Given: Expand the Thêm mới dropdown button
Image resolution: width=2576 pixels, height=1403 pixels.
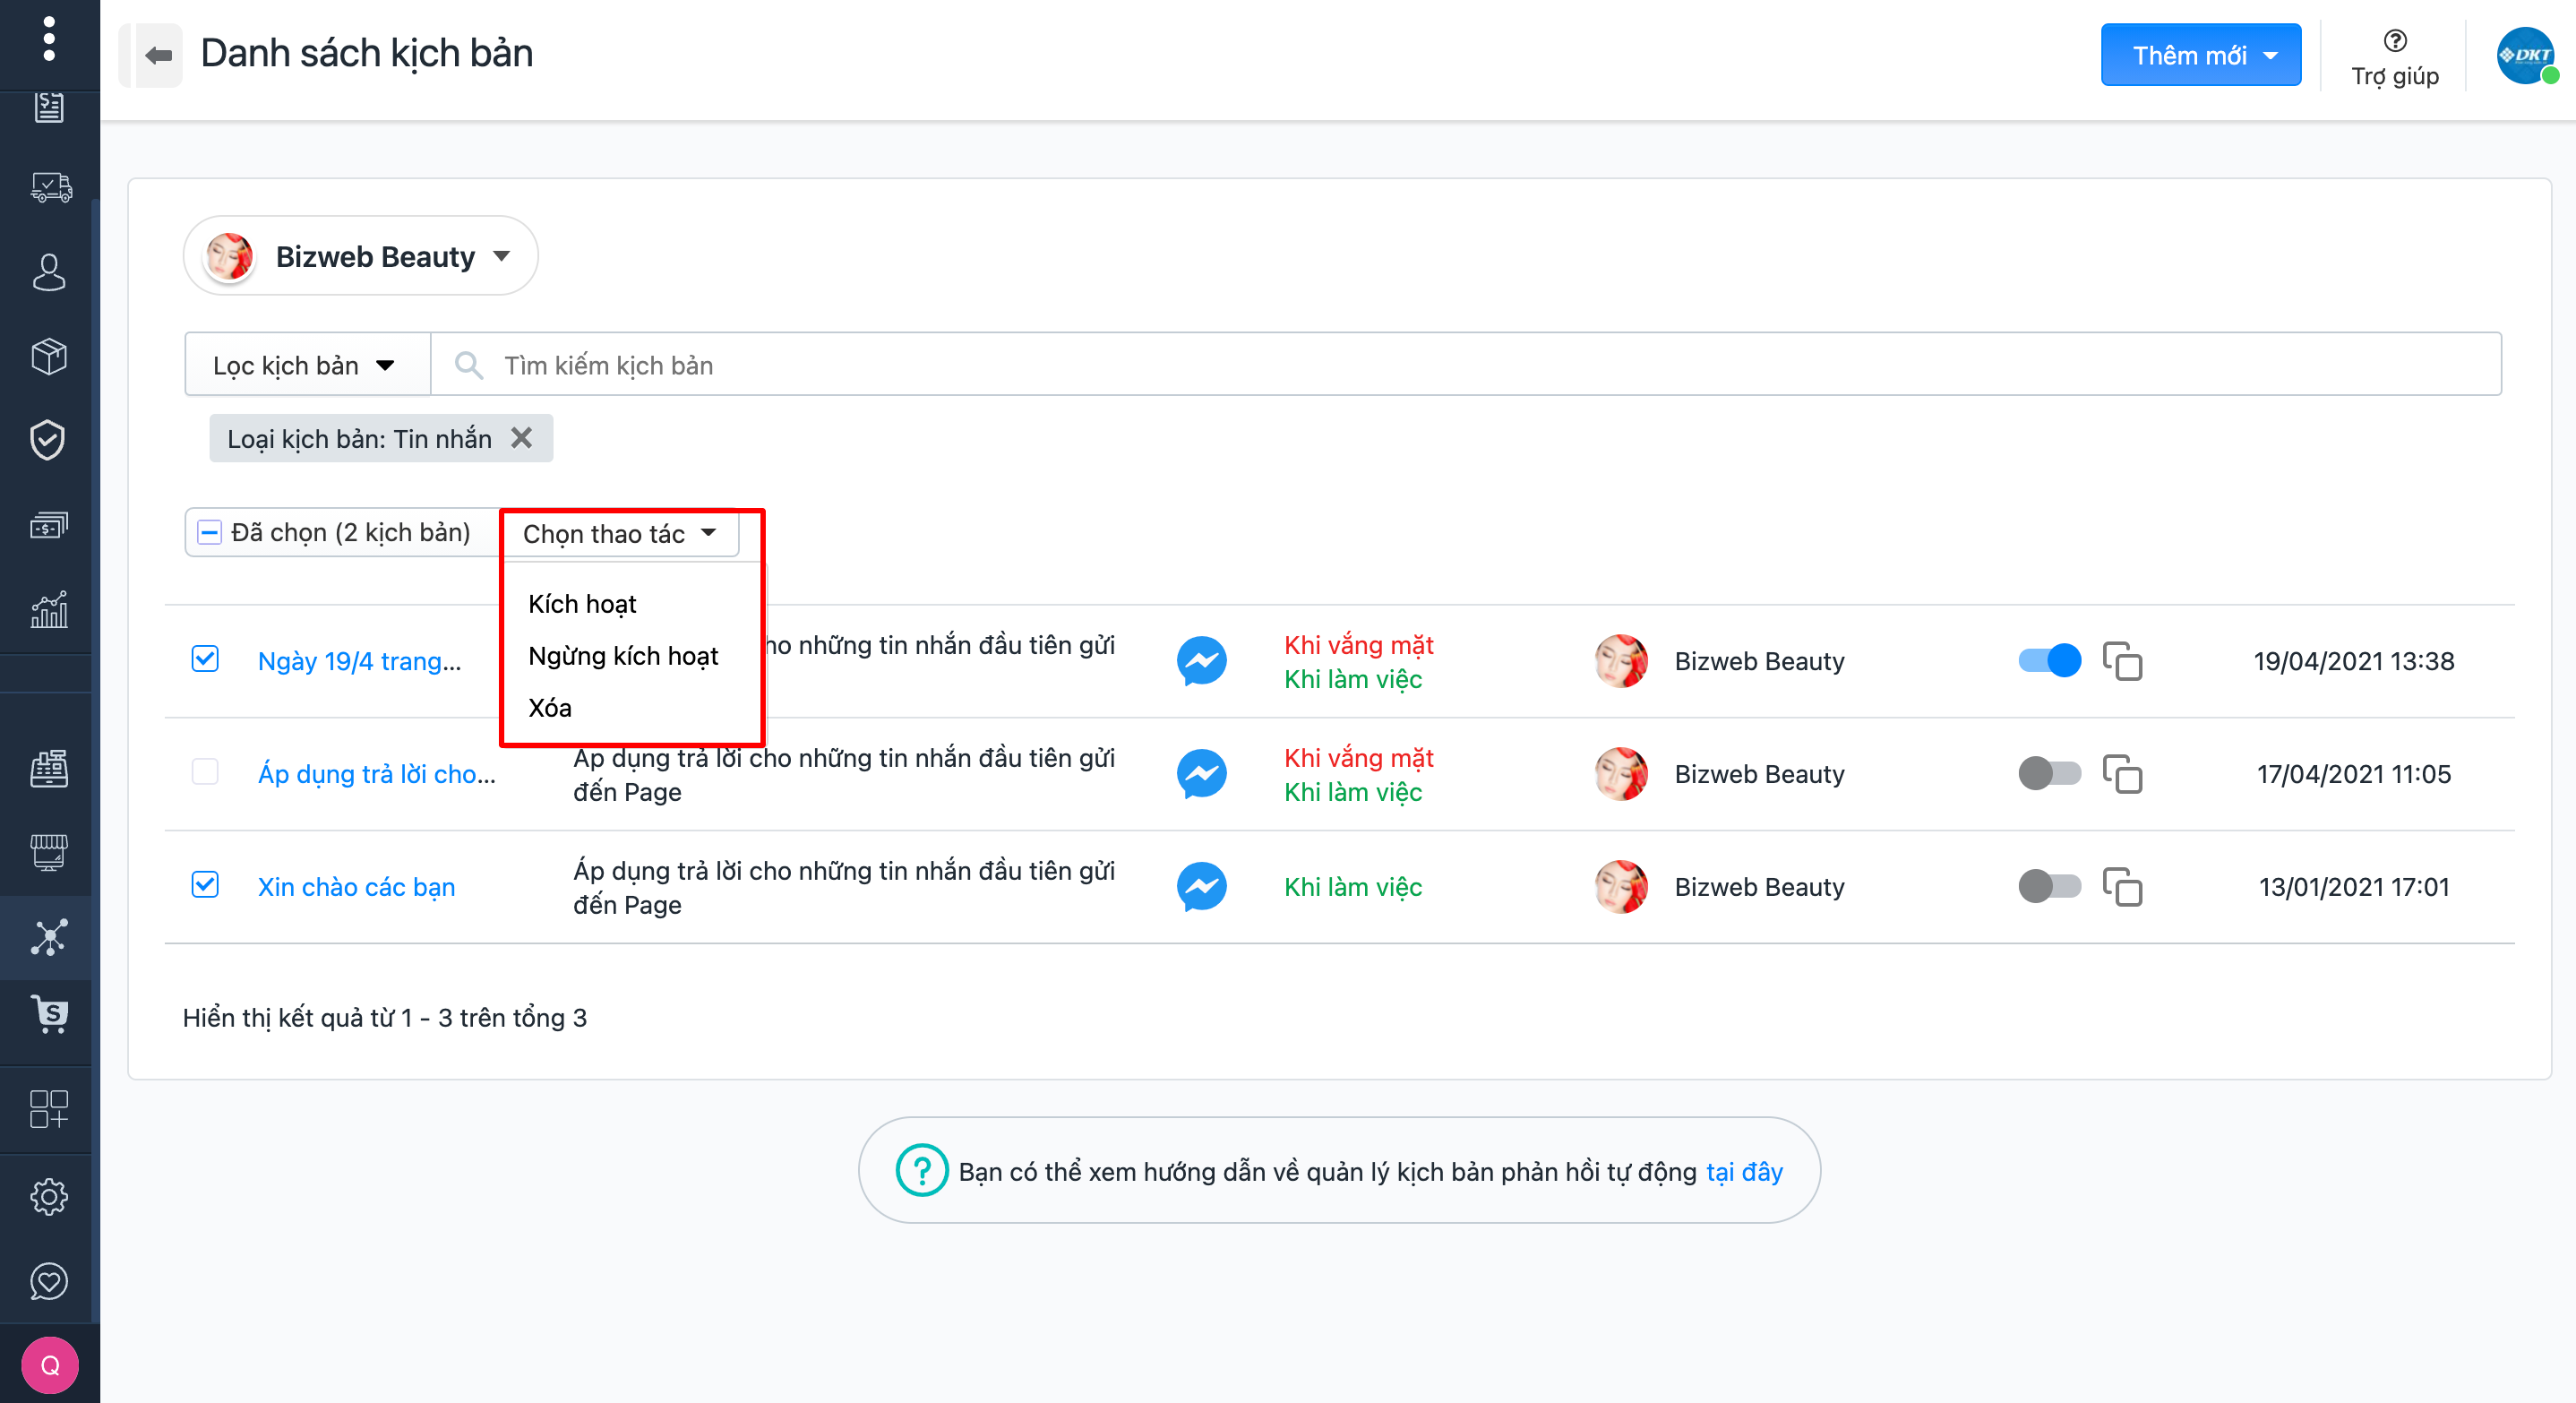Looking at the screenshot, I should [2200, 55].
